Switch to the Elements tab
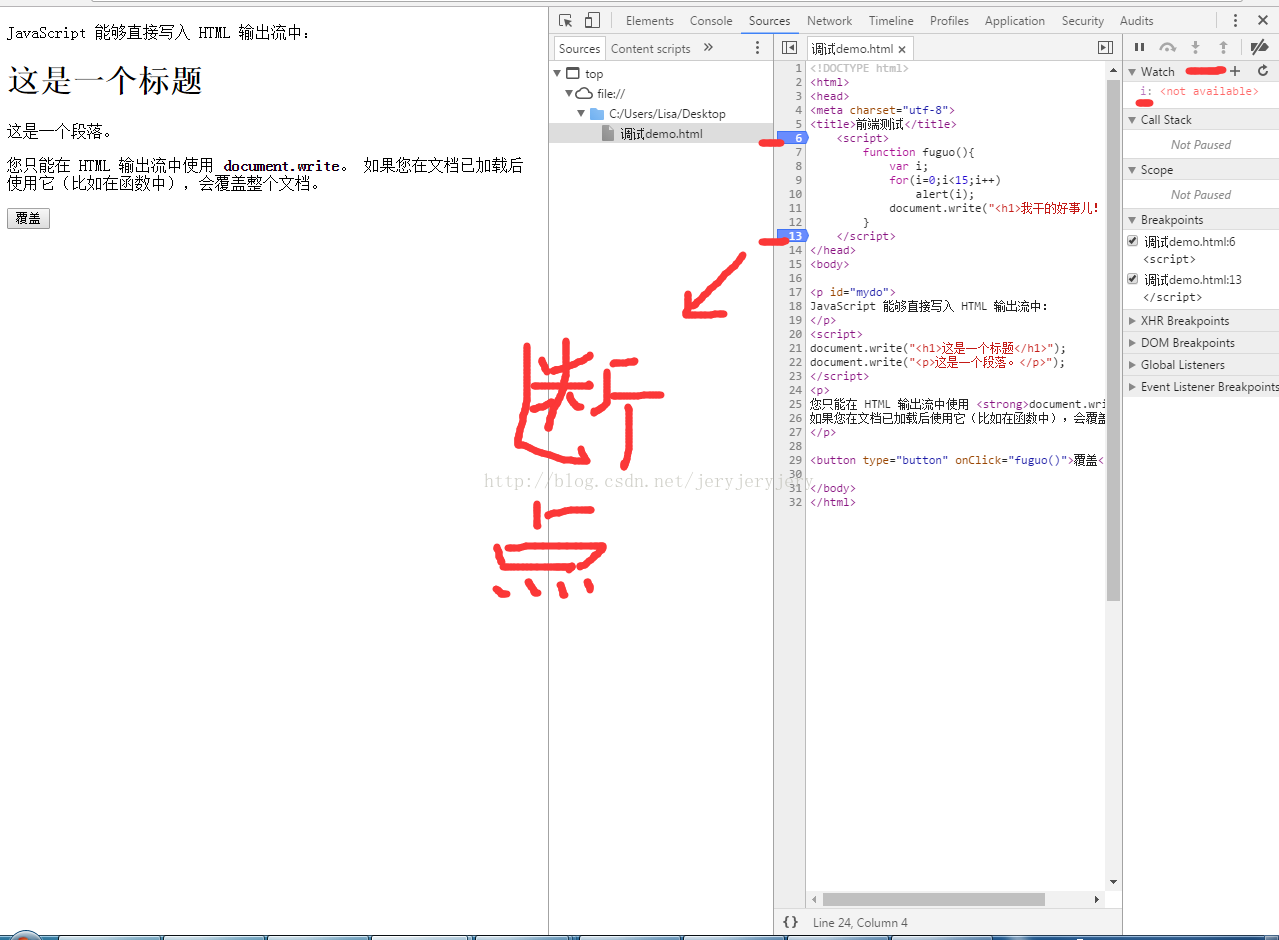1279x940 pixels. click(650, 20)
